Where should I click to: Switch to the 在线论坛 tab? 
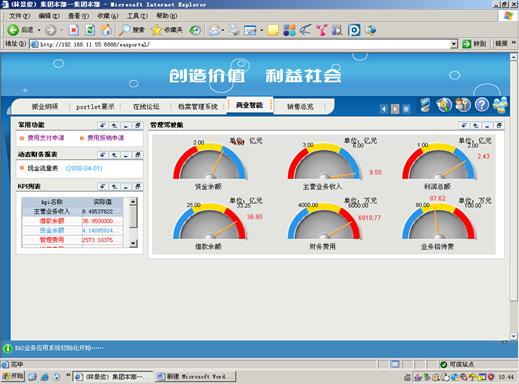pyautogui.click(x=146, y=107)
